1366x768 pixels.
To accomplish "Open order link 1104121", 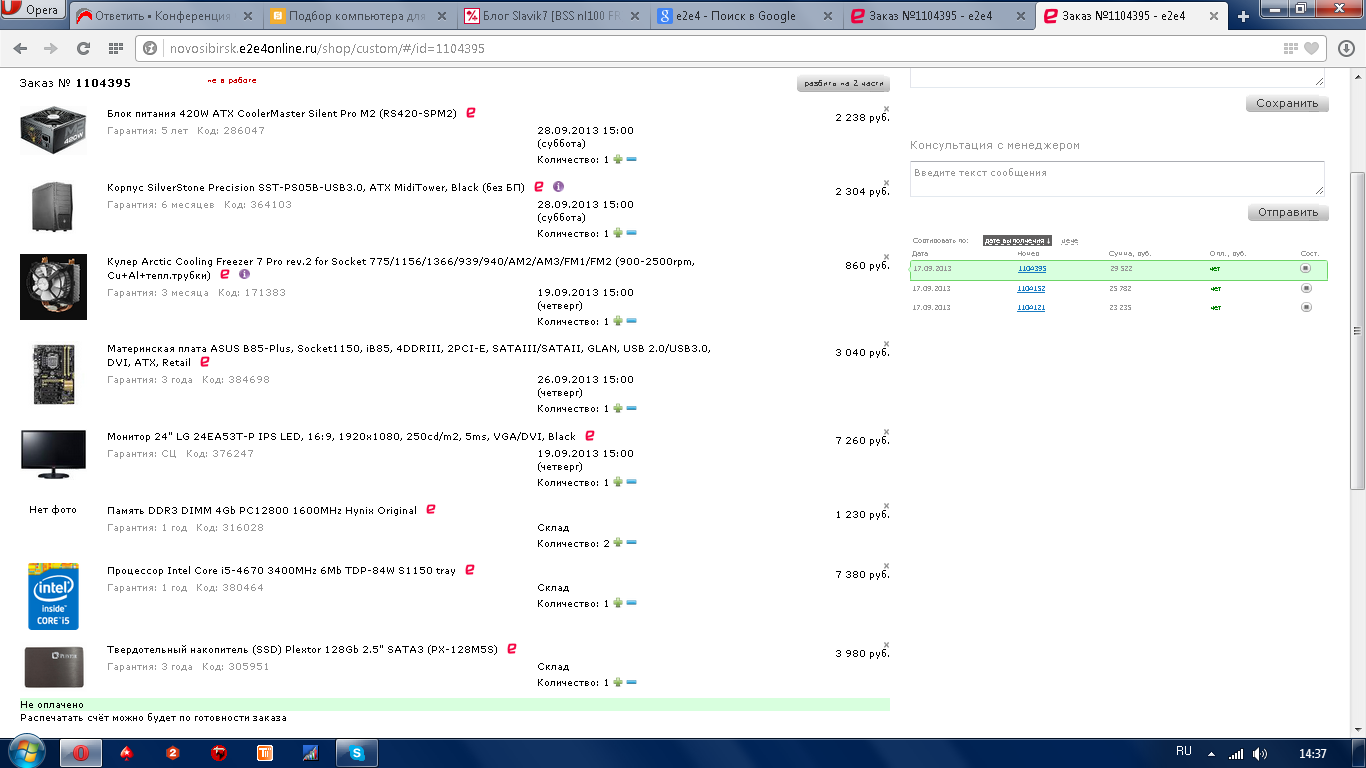I will tap(1032, 307).
